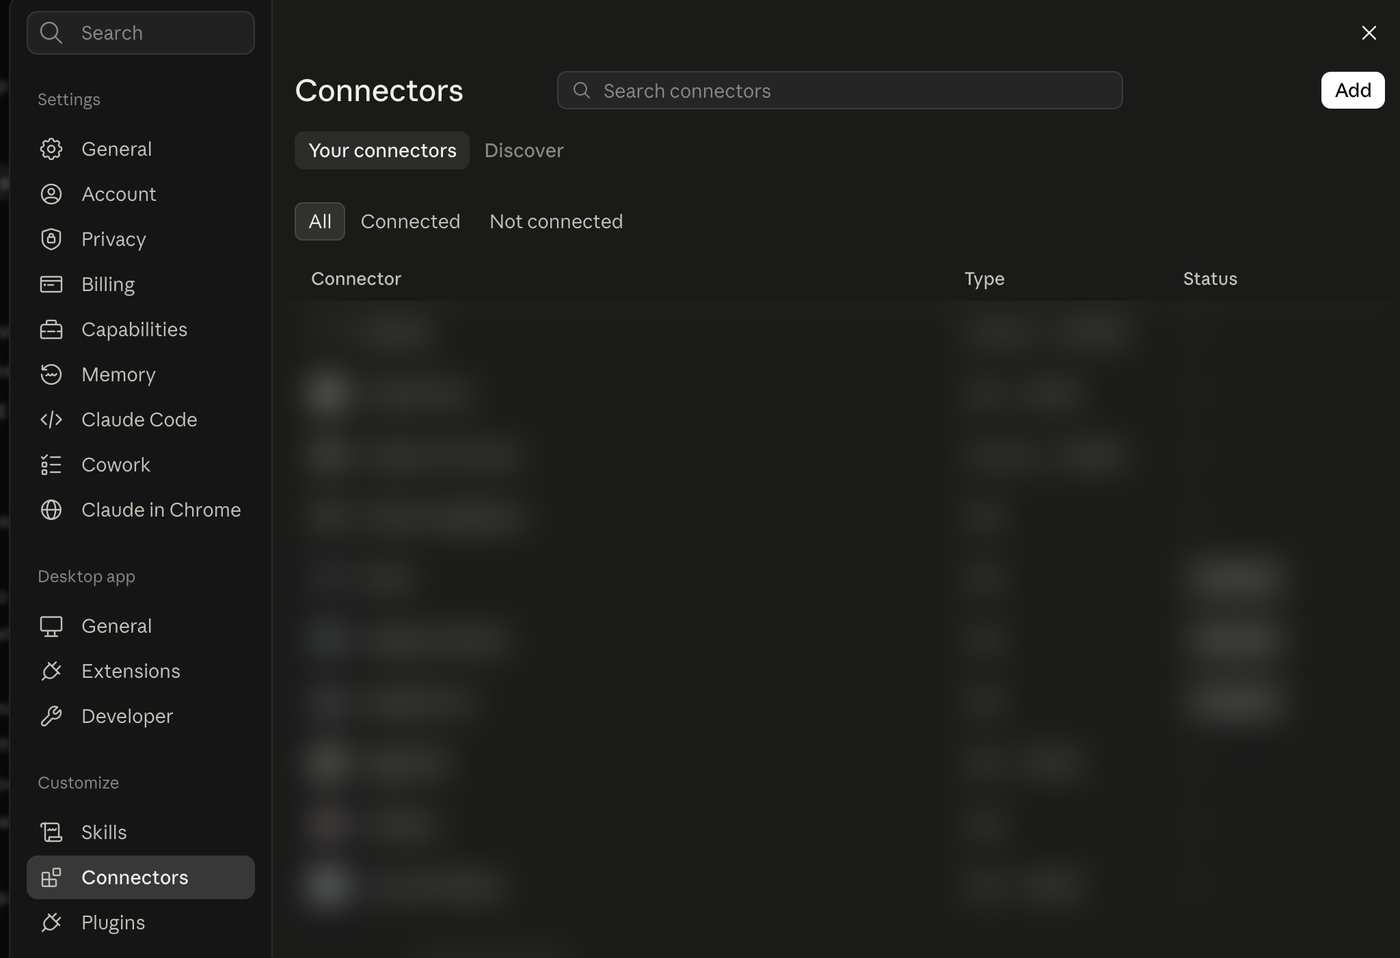This screenshot has height=958, width=1400.
Task: Click the Cowork checklist icon
Action: (51, 465)
